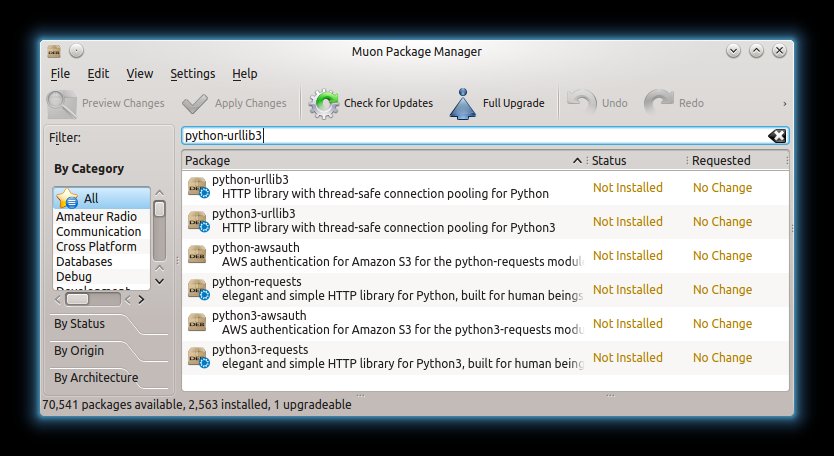Click the python-urllib3 package icon
834x456 pixels.
point(197,187)
